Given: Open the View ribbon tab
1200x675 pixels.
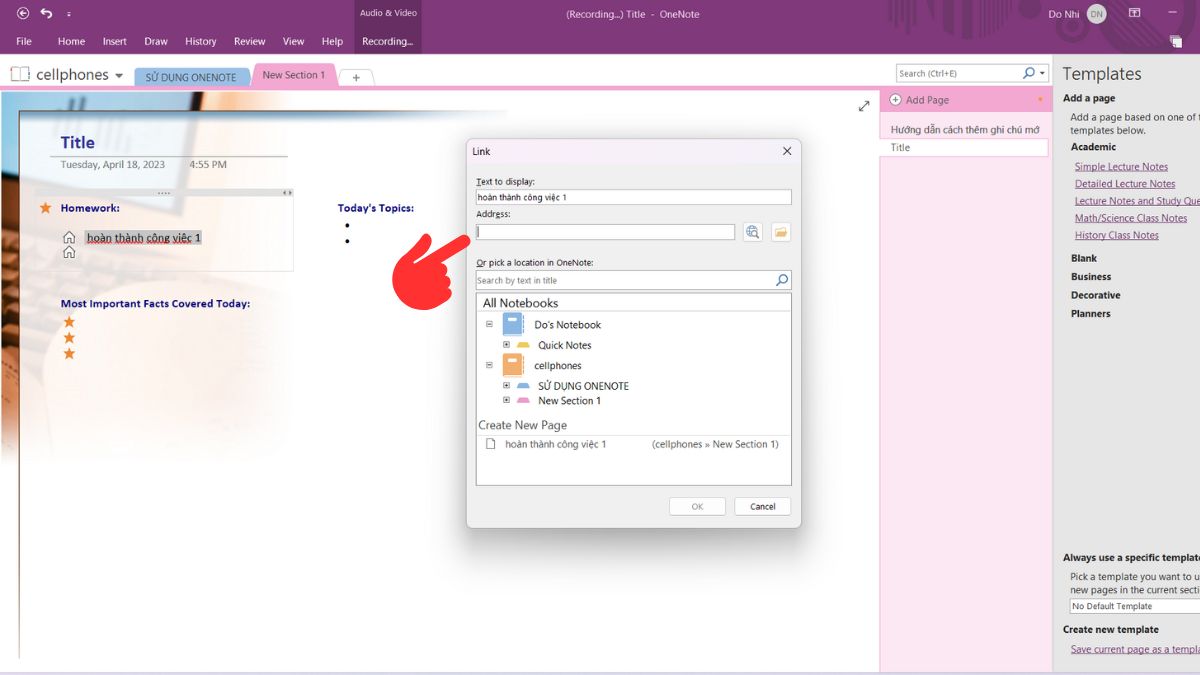Looking at the screenshot, I should click(293, 42).
